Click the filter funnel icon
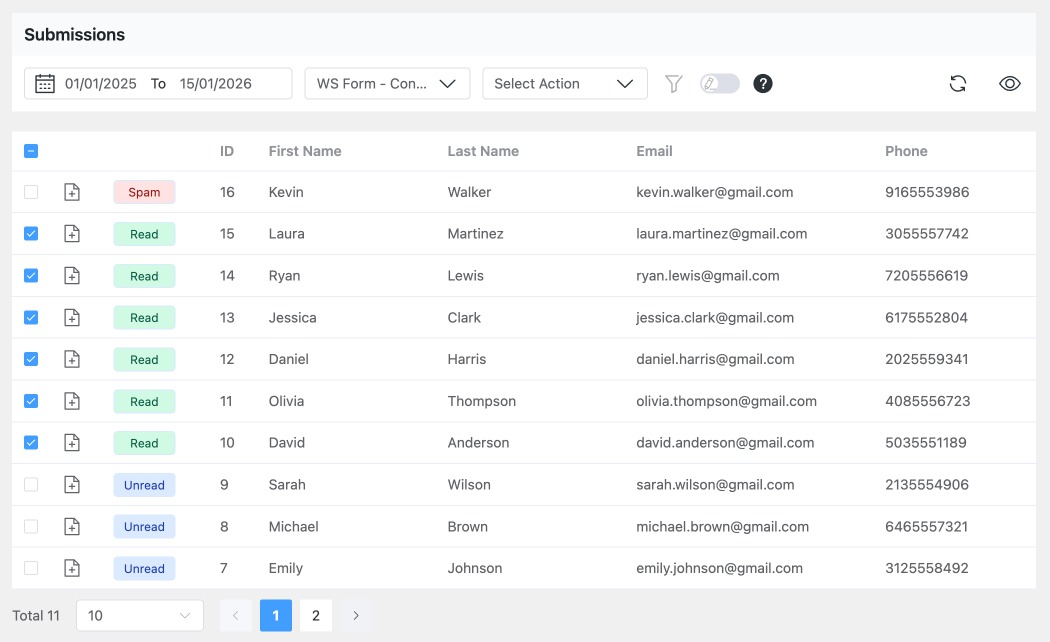The image size is (1050, 642). click(x=675, y=83)
